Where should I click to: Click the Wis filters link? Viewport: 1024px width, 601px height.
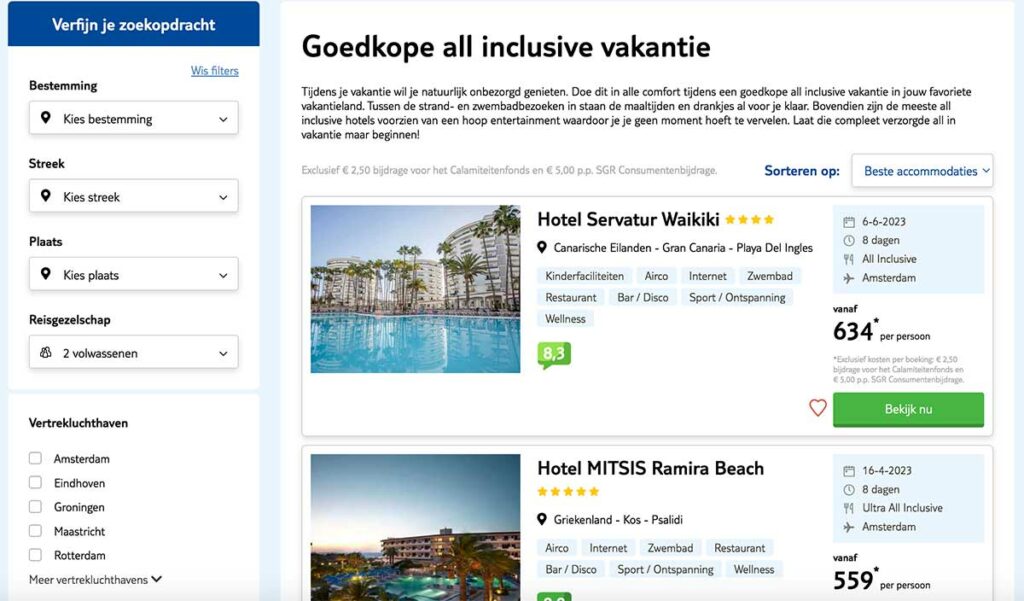point(215,71)
